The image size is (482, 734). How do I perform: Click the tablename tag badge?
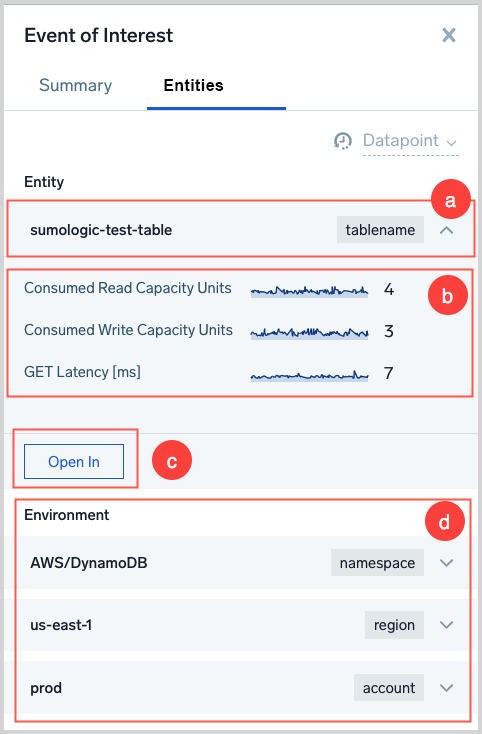tap(380, 230)
